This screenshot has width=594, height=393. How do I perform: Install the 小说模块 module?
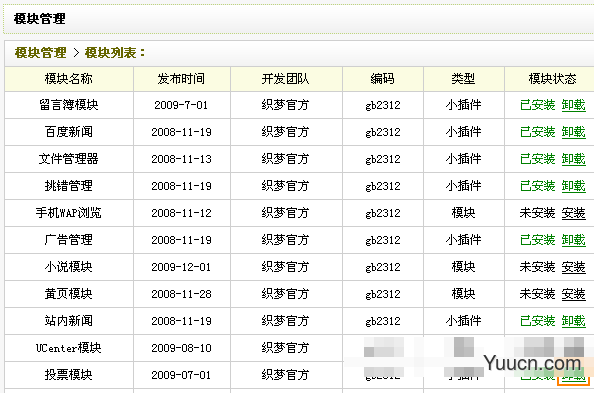pos(574,267)
